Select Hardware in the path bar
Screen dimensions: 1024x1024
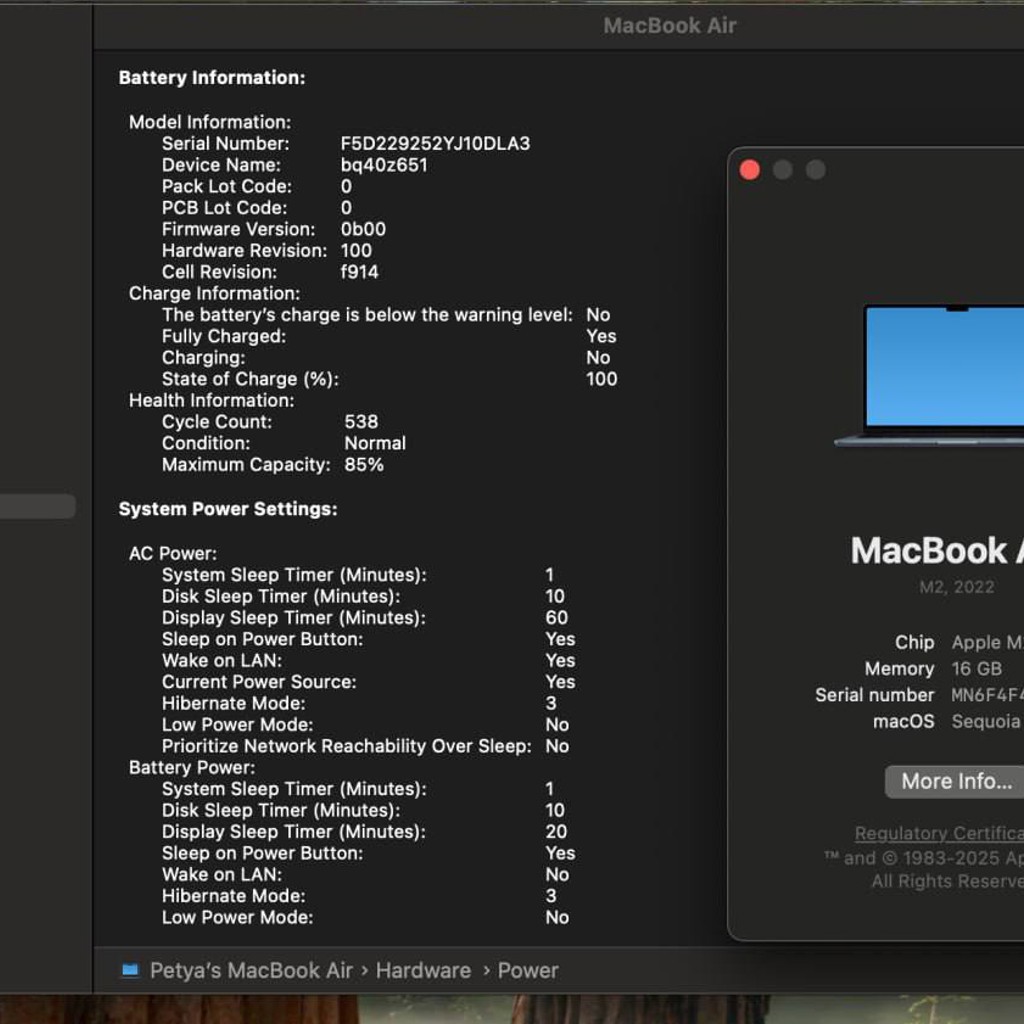coord(423,970)
